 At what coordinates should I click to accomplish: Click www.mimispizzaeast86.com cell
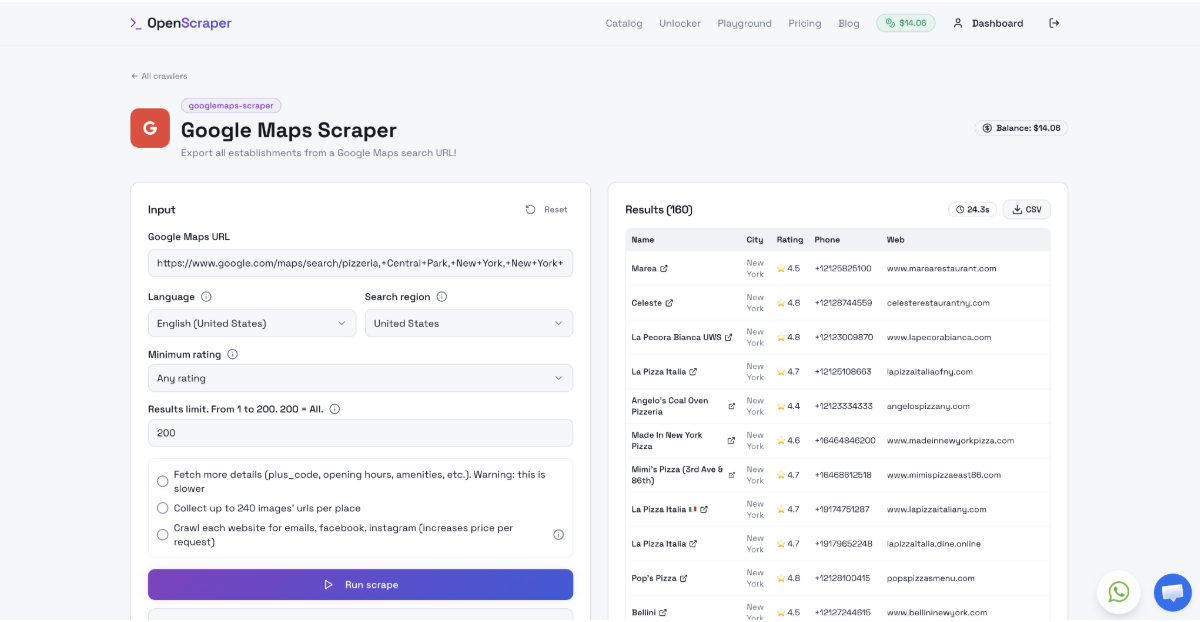click(944, 475)
